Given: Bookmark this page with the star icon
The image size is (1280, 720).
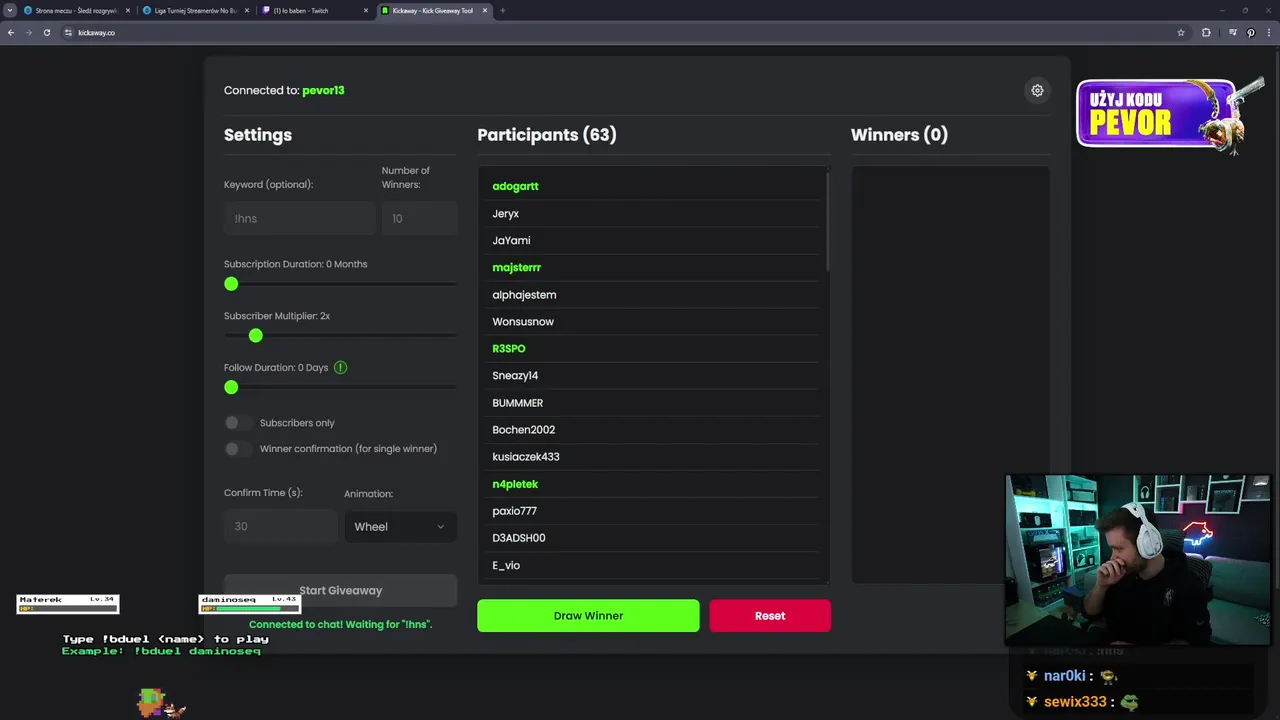Looking at the screenshot, I should point(1181,32).
